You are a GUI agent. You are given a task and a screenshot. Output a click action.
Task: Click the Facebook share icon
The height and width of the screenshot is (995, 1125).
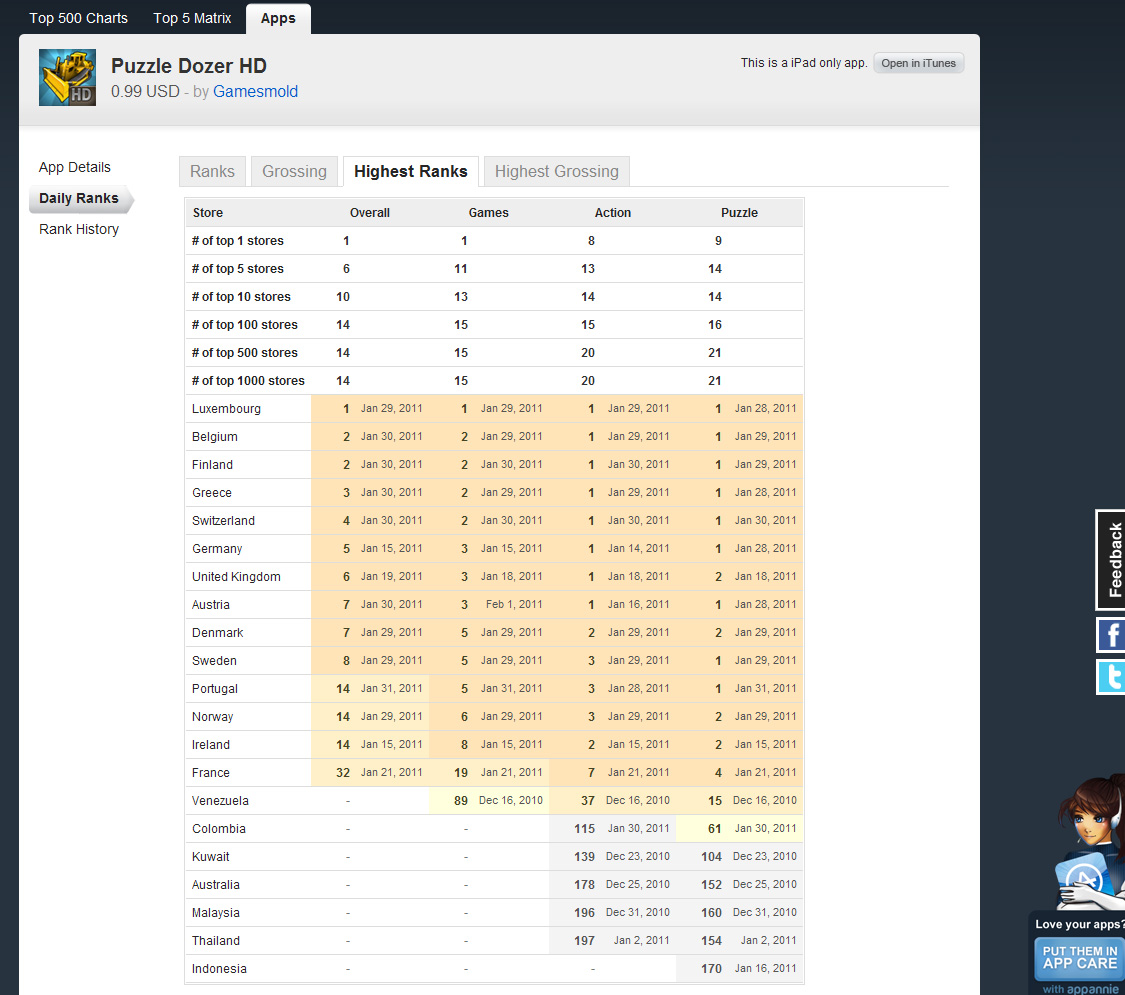tap(1111, 635)
